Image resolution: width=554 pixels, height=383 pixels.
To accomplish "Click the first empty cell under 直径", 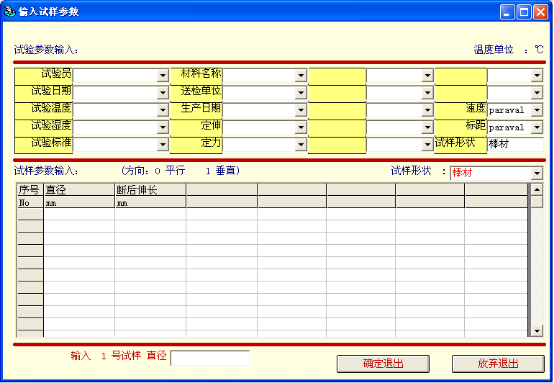I will 79,214.
